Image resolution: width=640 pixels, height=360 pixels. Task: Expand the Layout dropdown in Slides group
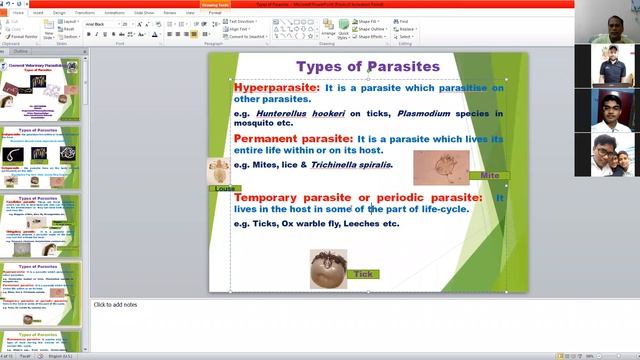click(x=69, y=21)
